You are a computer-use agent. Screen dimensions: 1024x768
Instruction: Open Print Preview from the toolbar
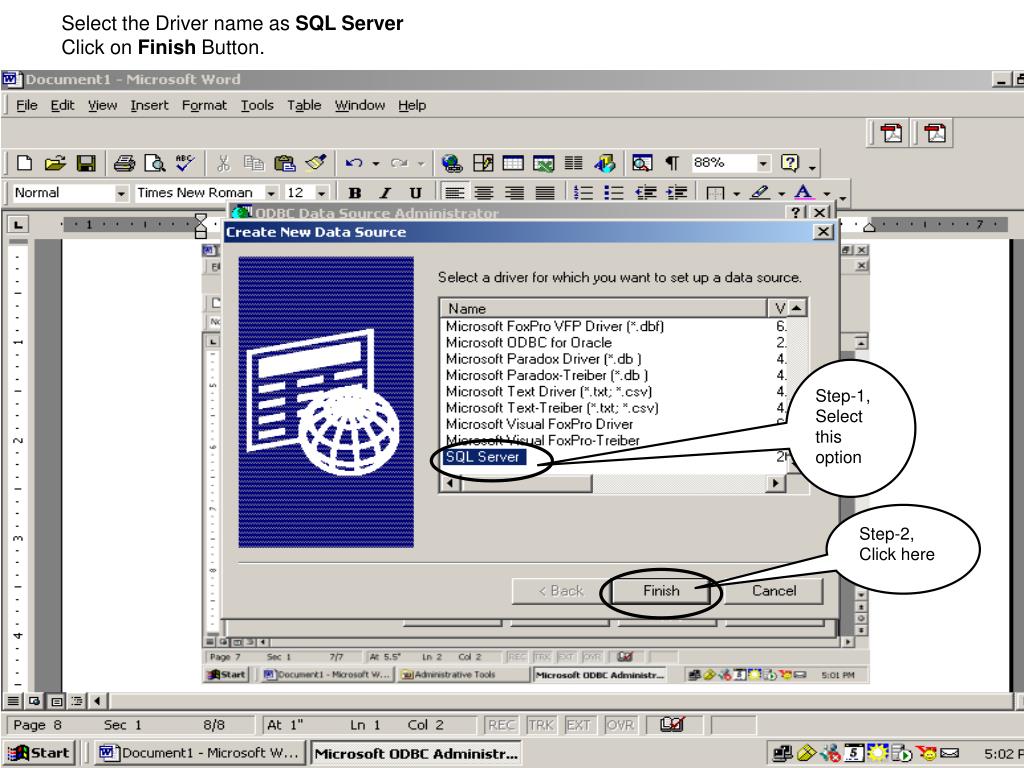[x=155, y=163]
